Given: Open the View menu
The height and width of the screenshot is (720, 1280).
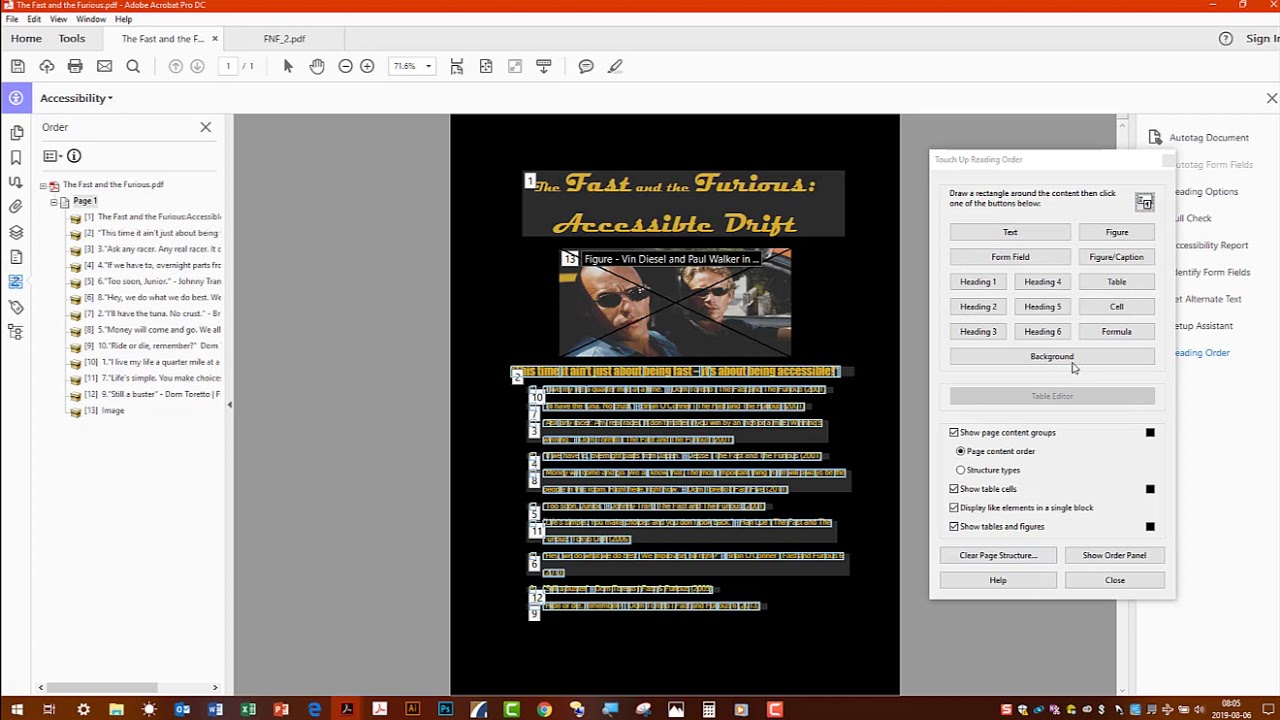Looking at the screenshot, I should point(59,19).
